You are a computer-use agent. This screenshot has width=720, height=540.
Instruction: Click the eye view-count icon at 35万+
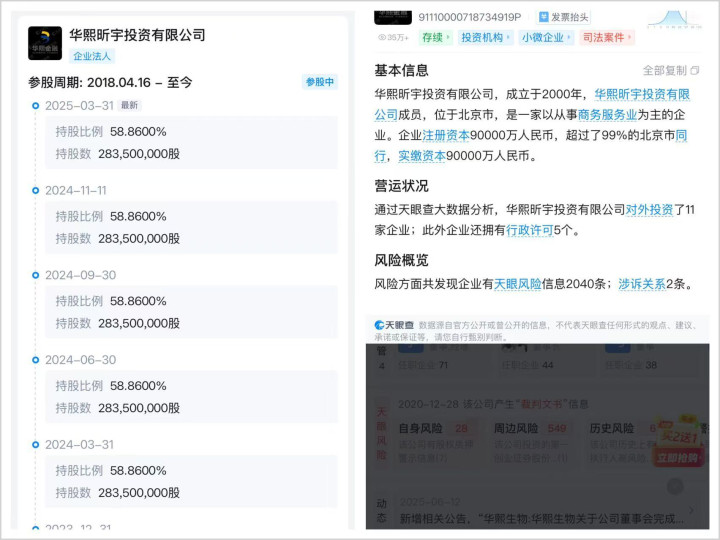pyautogui.click(x=382, y=38)
